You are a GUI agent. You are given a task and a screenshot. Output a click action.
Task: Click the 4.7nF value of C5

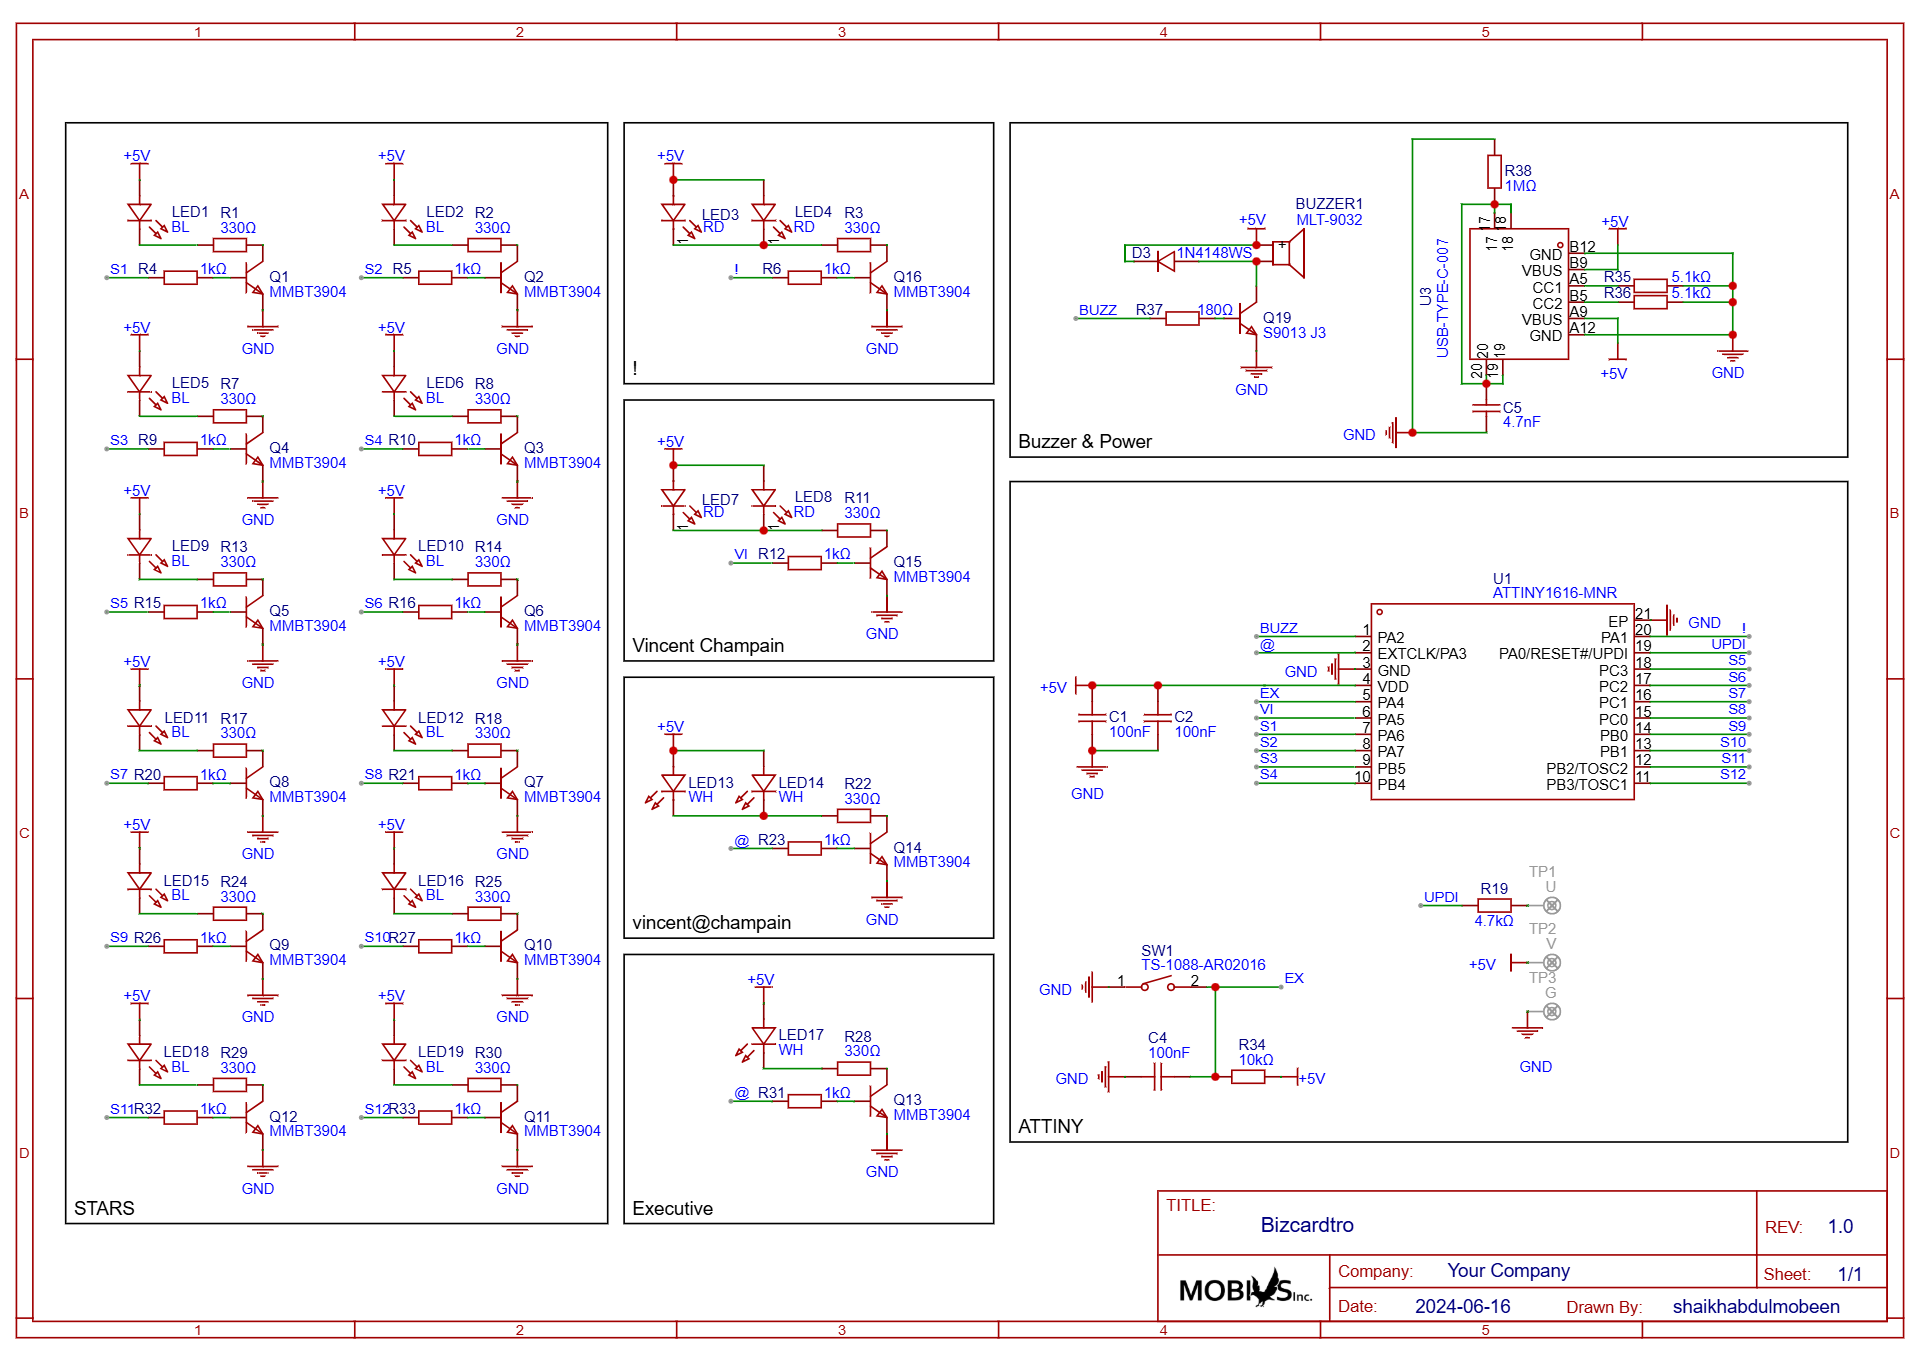[x=1521, y=422]
